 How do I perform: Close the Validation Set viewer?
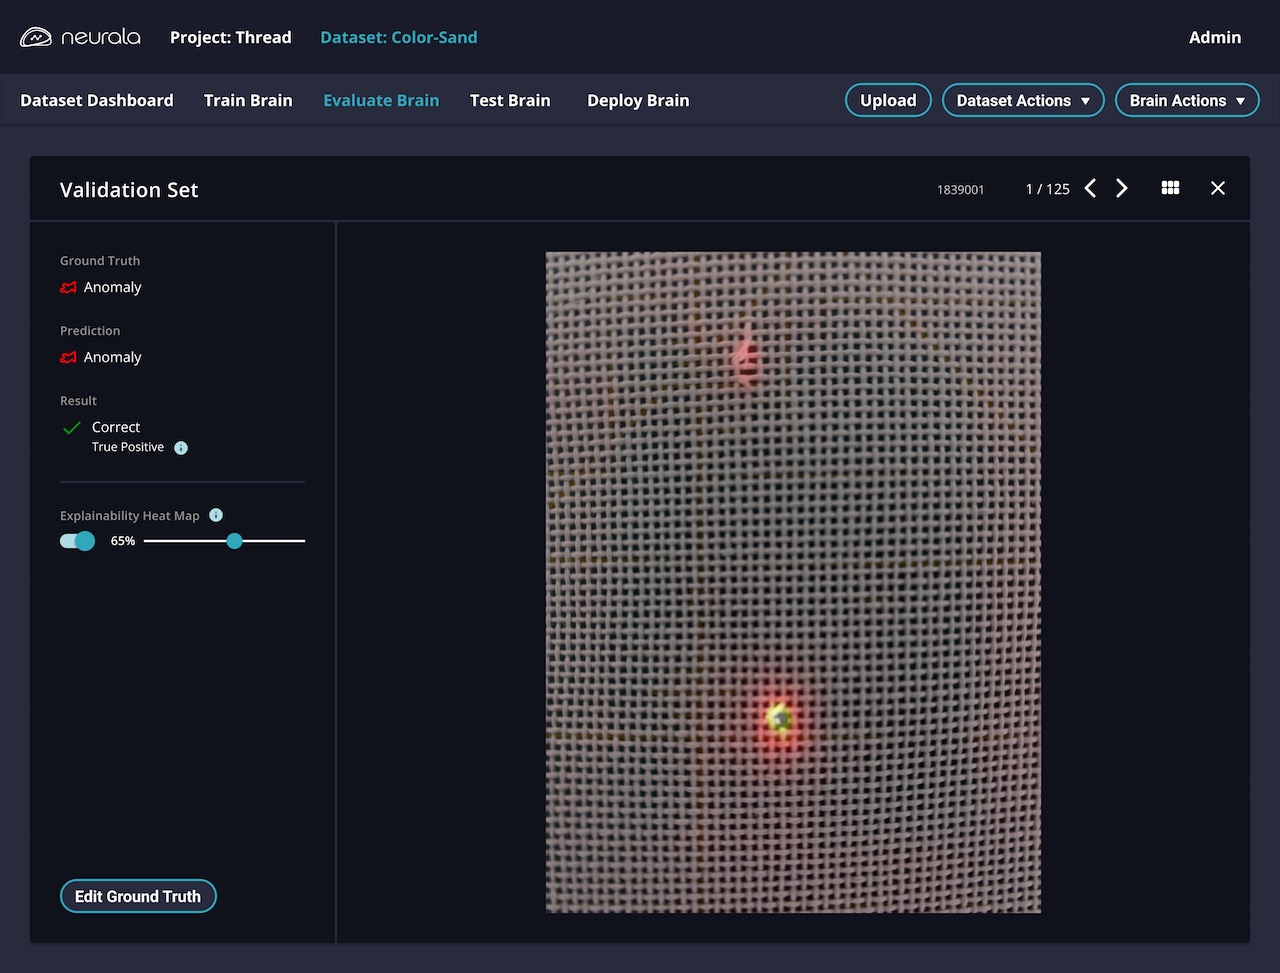click(x=1217, y=188)
